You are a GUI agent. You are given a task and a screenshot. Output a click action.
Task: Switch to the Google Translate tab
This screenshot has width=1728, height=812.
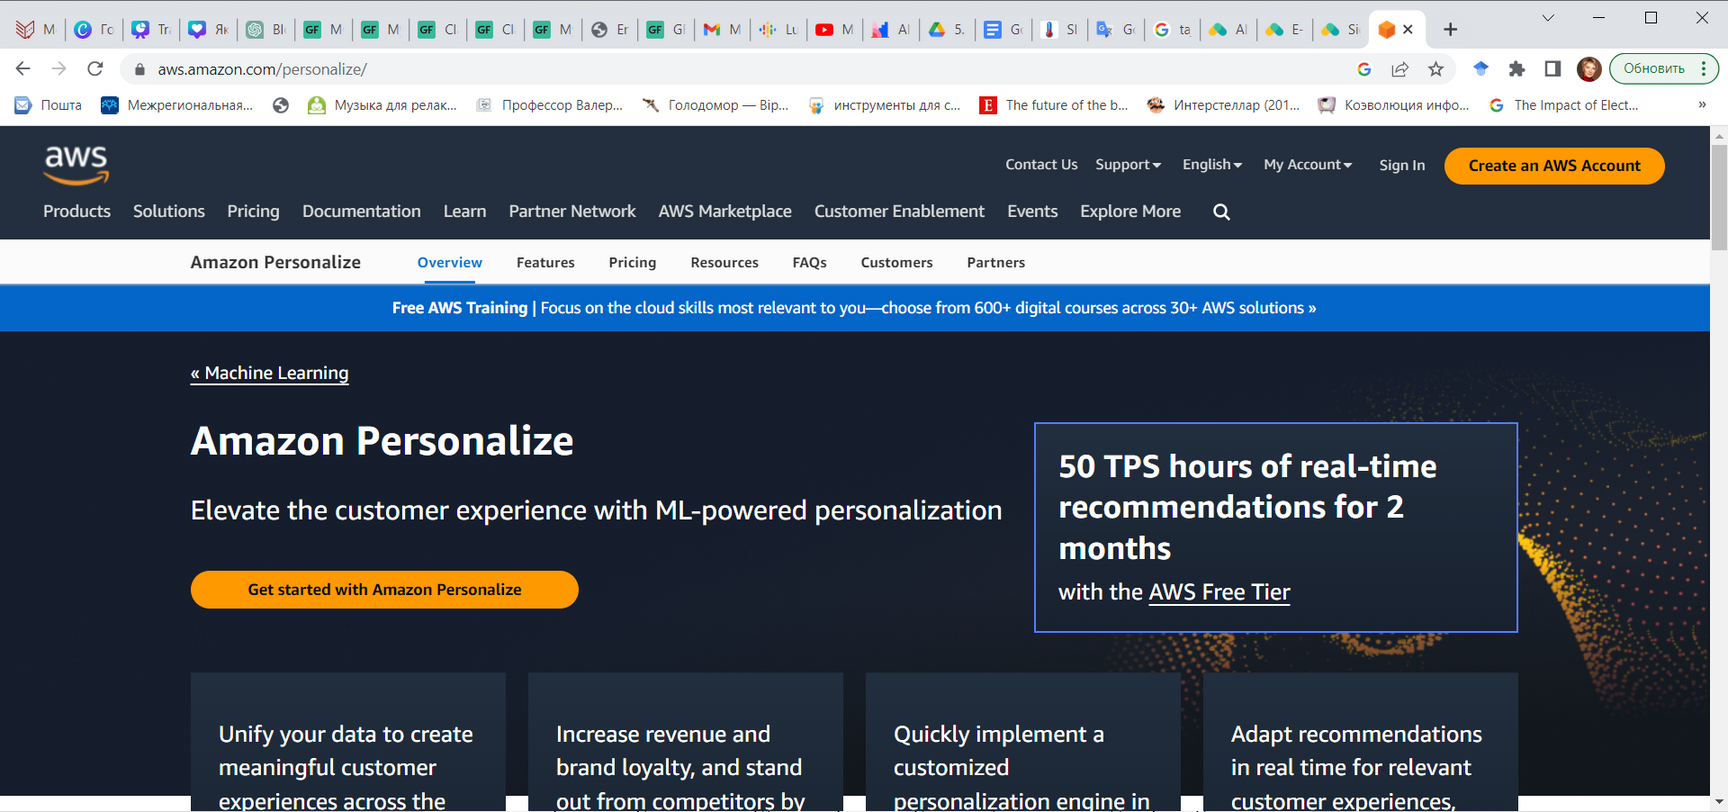point(1115,30)
